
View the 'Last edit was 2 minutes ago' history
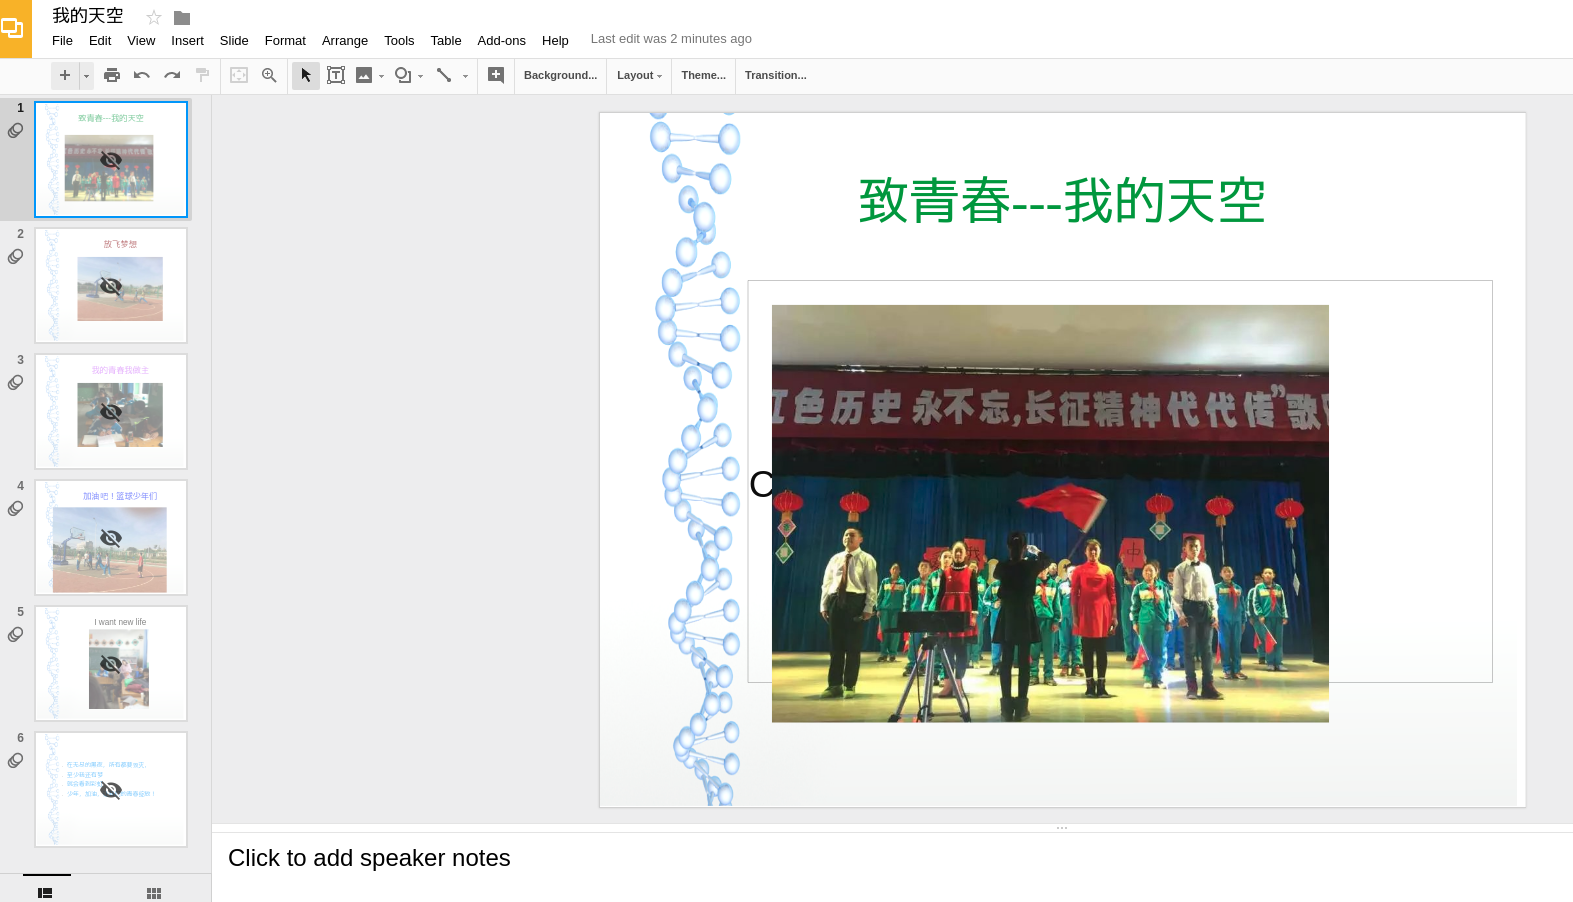(671, 39)
